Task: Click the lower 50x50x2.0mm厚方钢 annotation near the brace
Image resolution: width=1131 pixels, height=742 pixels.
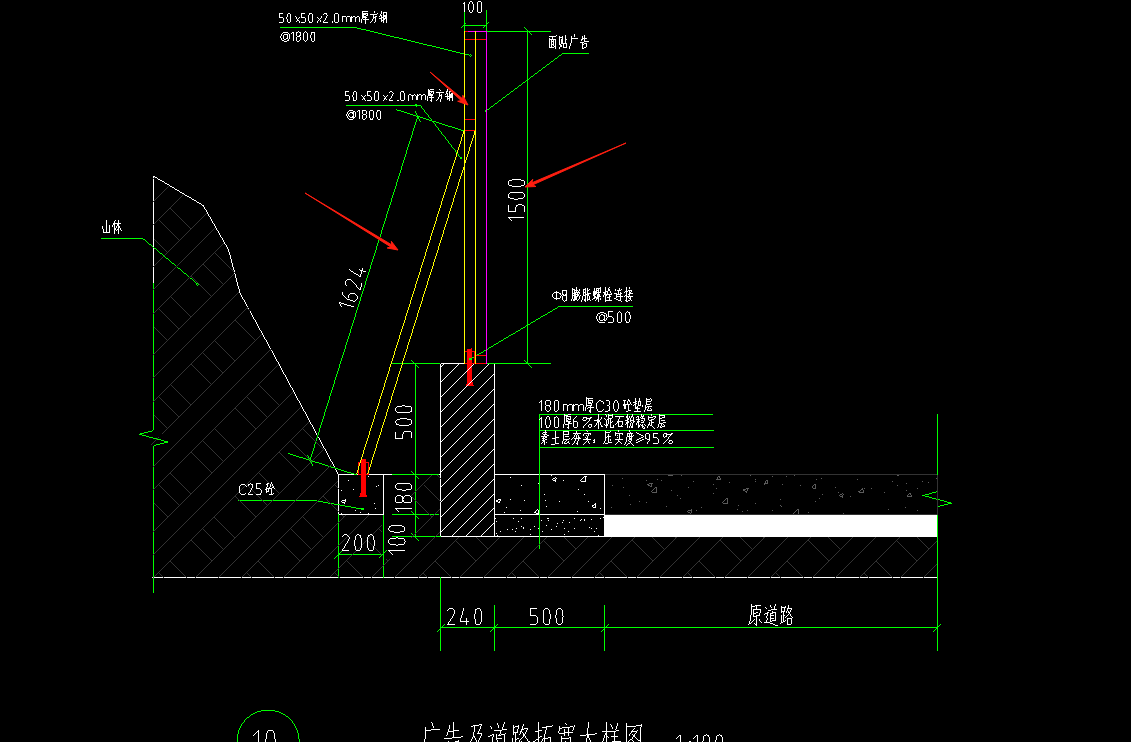Action: pos(399,96)
